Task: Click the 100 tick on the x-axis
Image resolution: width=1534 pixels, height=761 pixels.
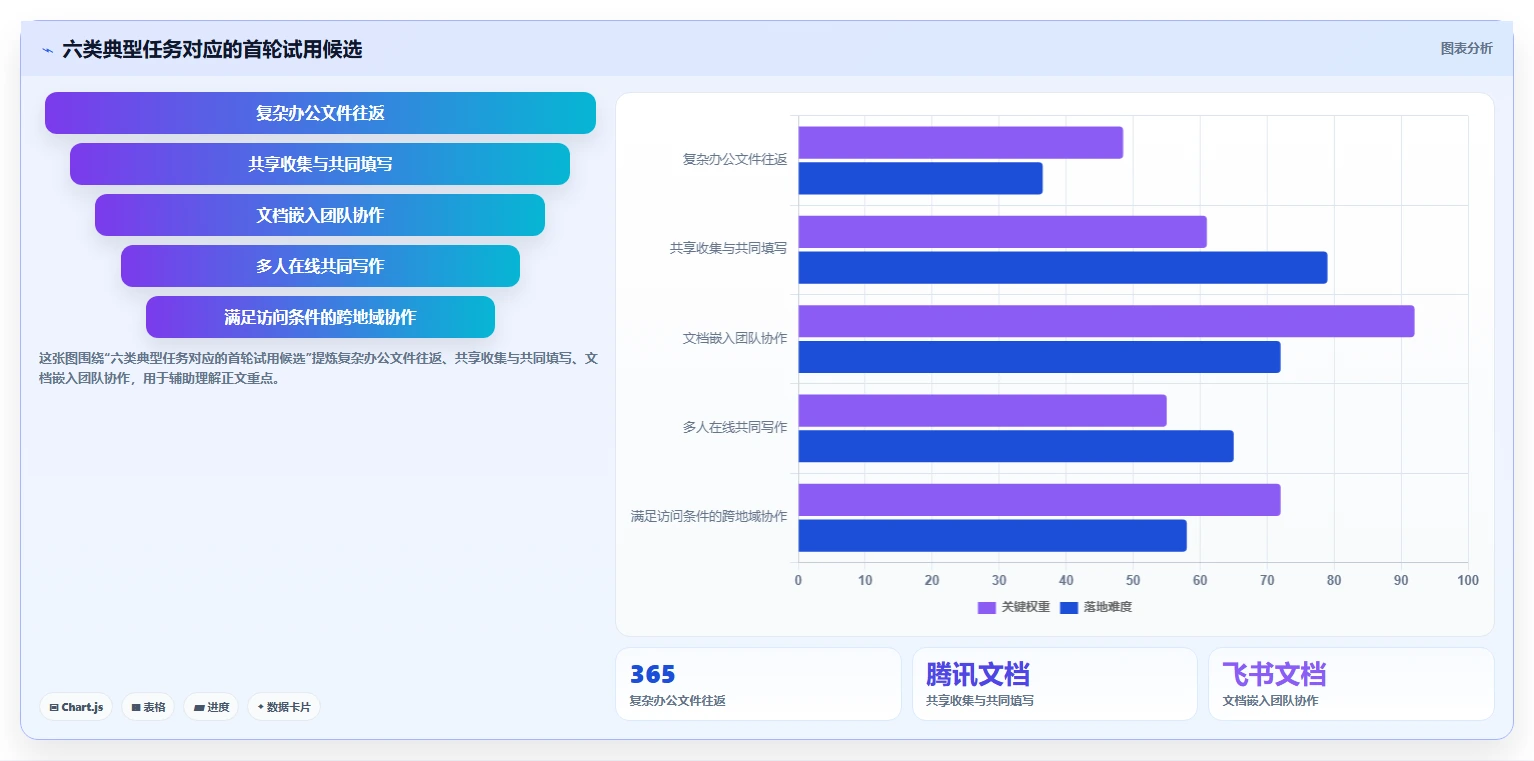Action: (1467, 580)
